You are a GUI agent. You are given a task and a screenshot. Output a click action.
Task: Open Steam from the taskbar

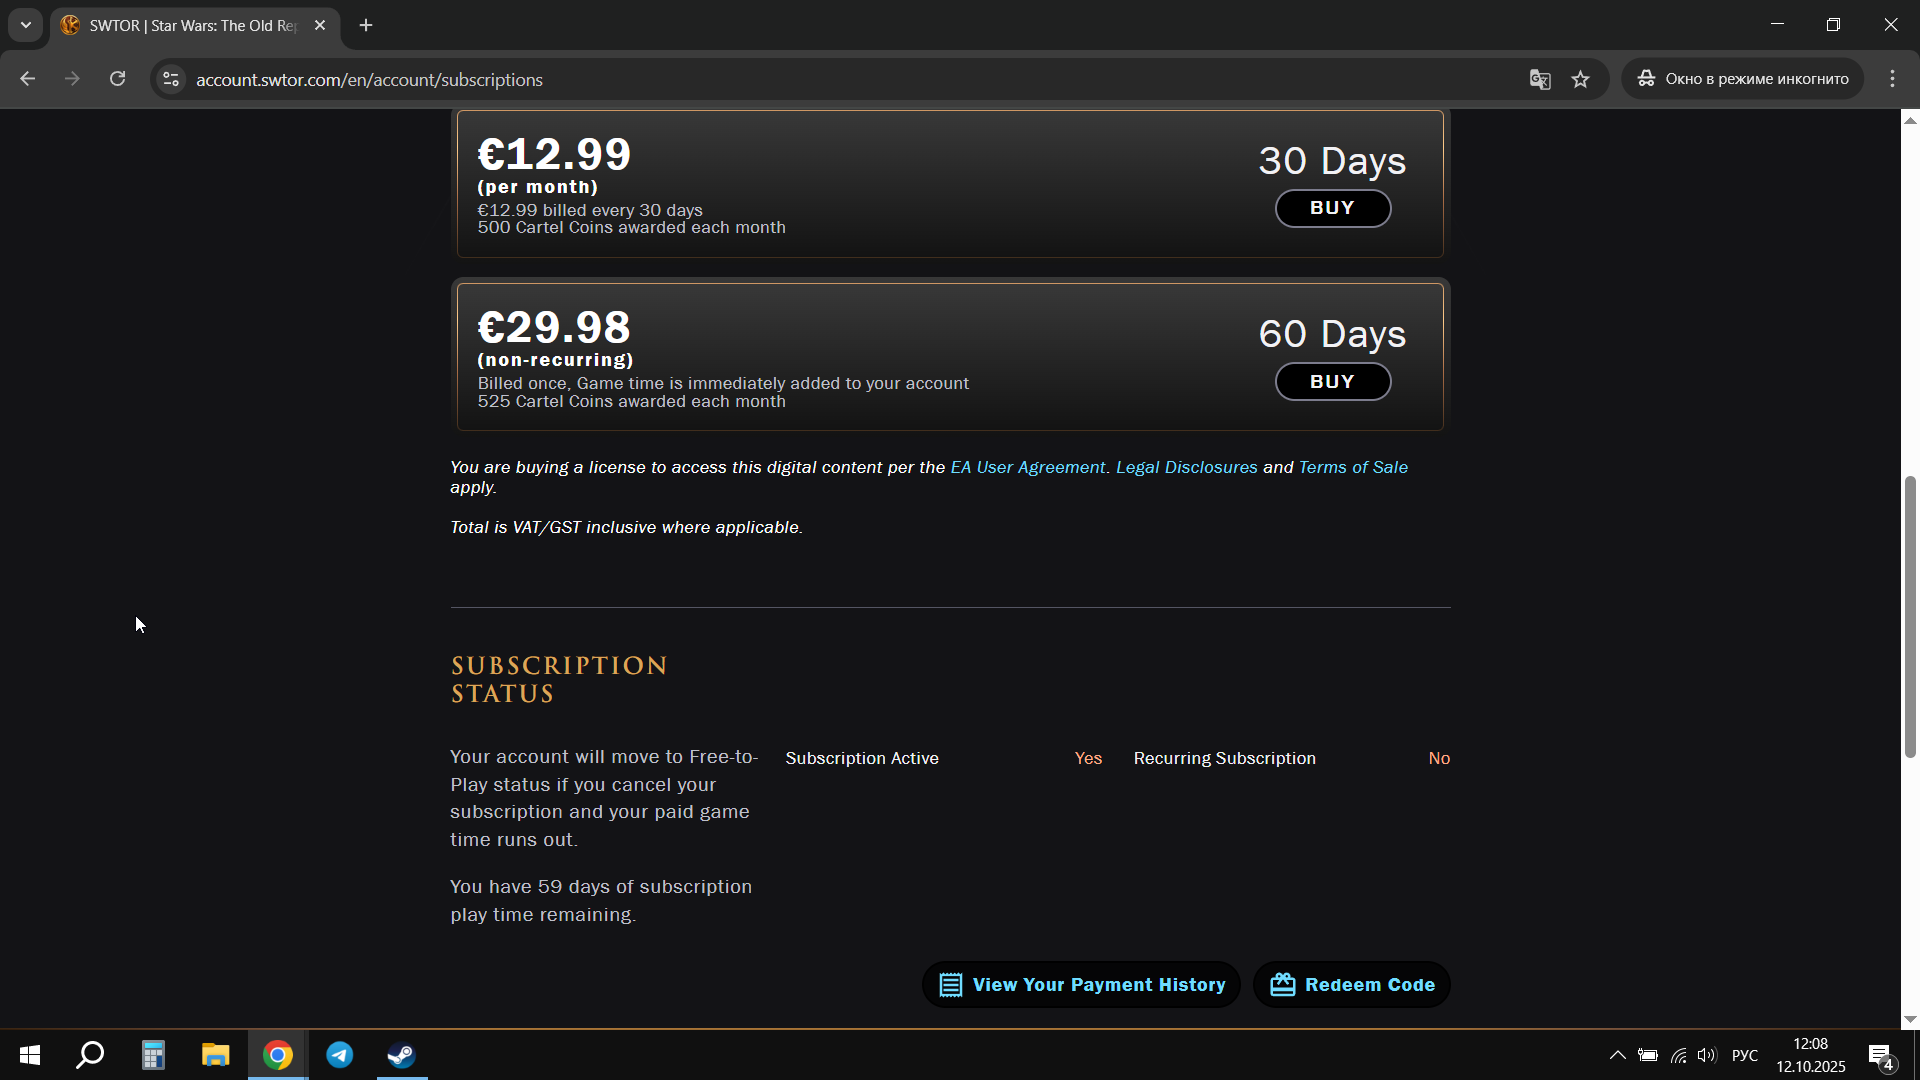pyautogui.click(x=402, y=1055)
